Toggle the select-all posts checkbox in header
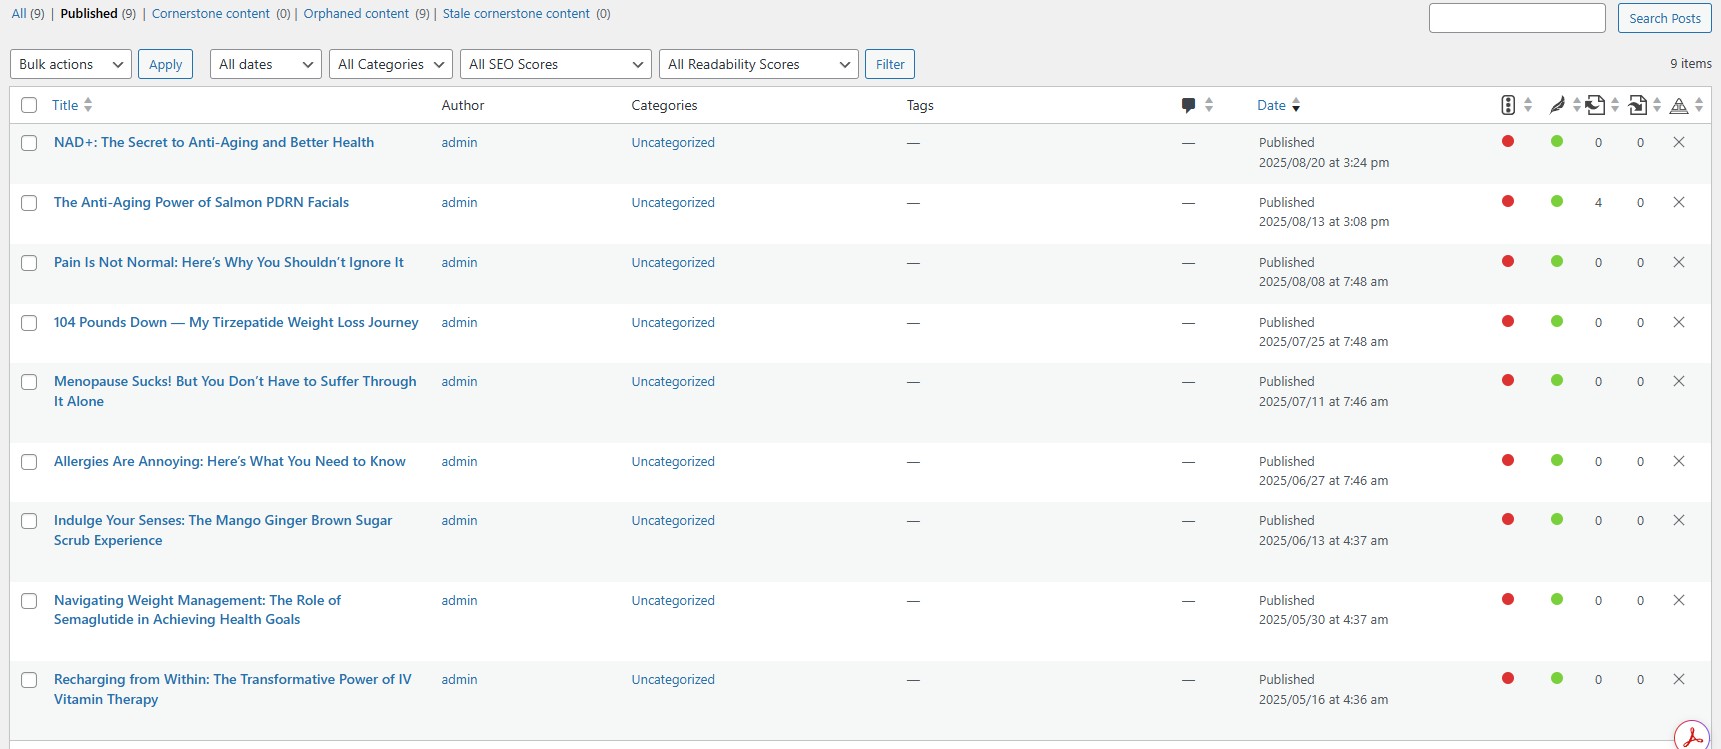This screenshot has width=1721, height=749. [x=29, y=105]
